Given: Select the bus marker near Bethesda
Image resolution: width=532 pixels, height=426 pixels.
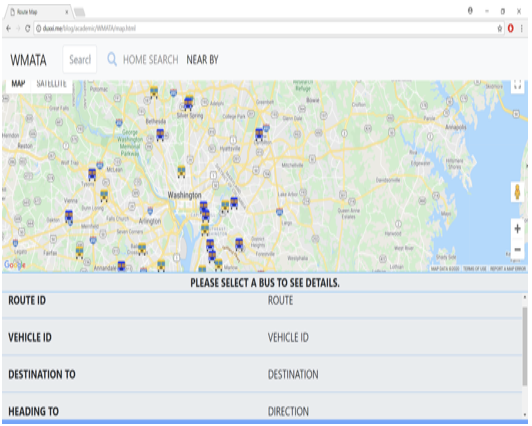Looking at the screenshot, I should tap(160, 135).
